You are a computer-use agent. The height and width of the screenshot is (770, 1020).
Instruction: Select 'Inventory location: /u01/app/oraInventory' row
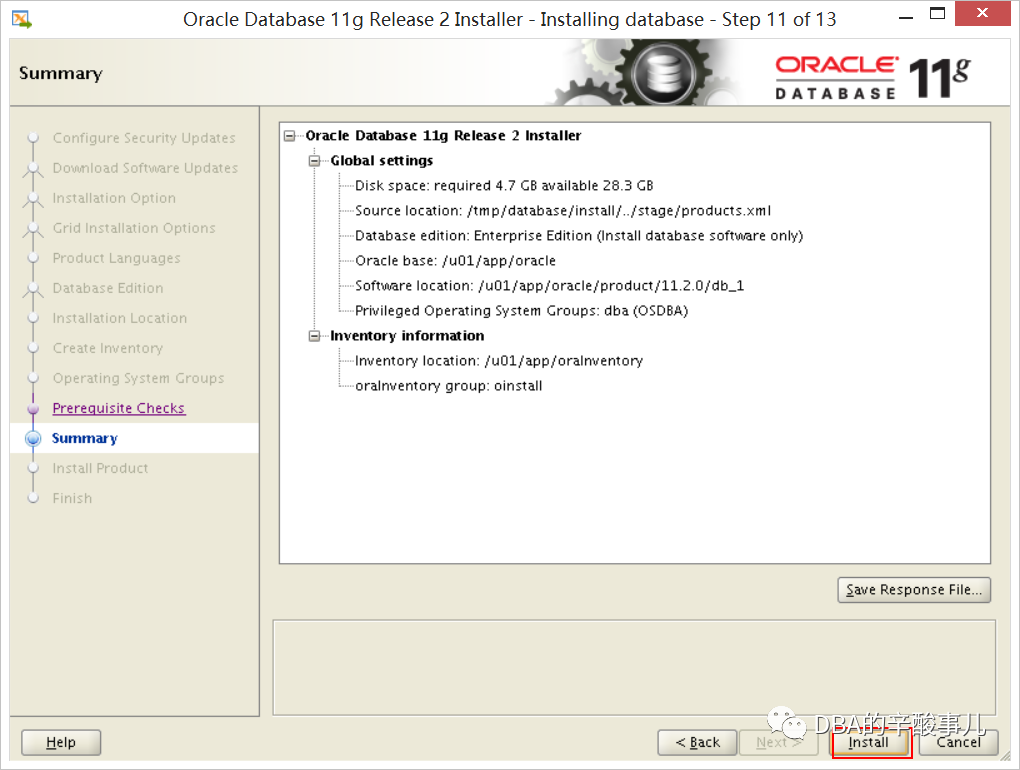coord(499,361)
